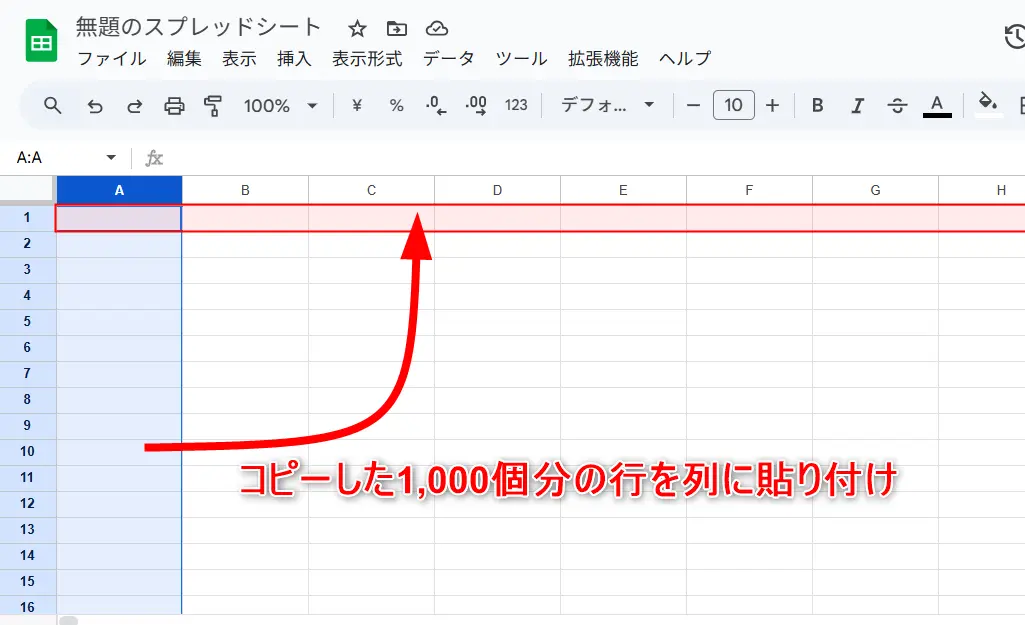The width and height of the screenshot is (1025, 625).
Task: Select the paint format roller tool
Action: (x=213, y=105)
